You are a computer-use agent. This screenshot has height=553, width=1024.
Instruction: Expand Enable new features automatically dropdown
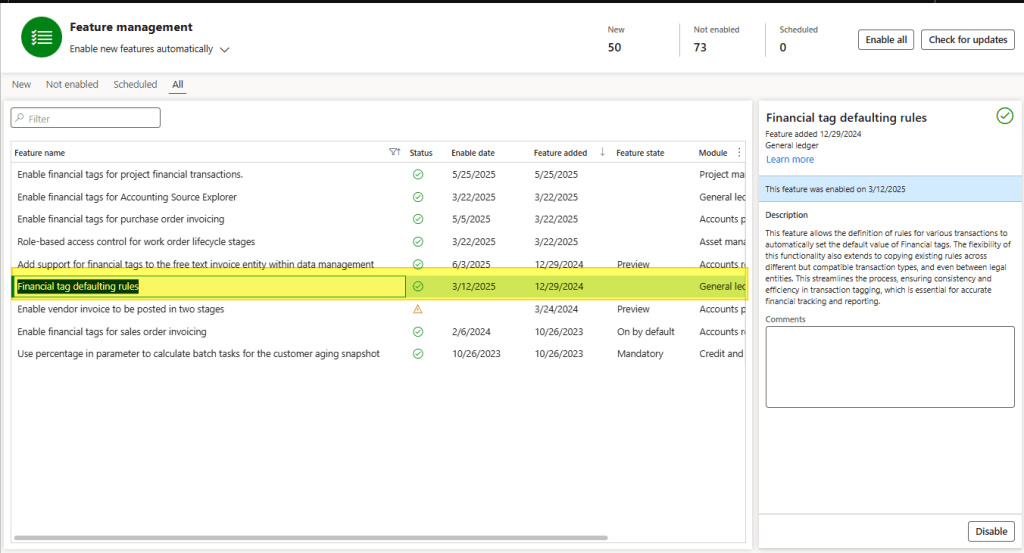pos(225,50)
